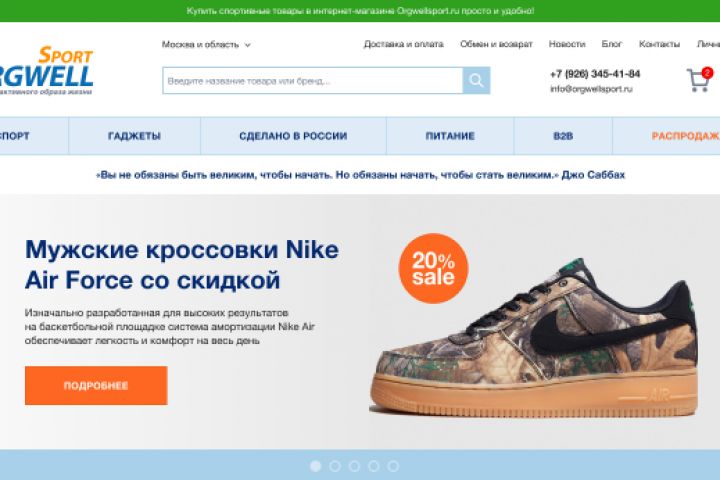This screenshot has height=480, width=720.
Task: Click the Orgwell Sport logo
Action: click(46, 70)
